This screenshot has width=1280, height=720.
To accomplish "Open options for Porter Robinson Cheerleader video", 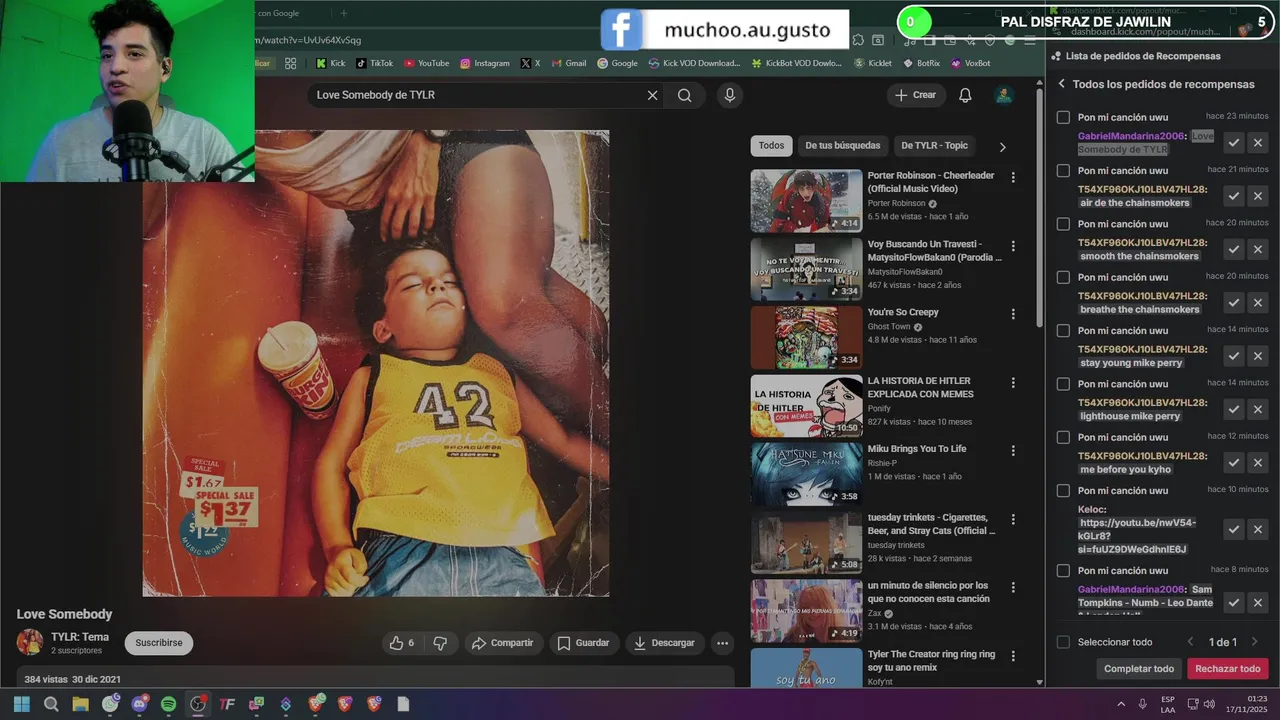I will pyautogui.click(x=1013, y=177).
